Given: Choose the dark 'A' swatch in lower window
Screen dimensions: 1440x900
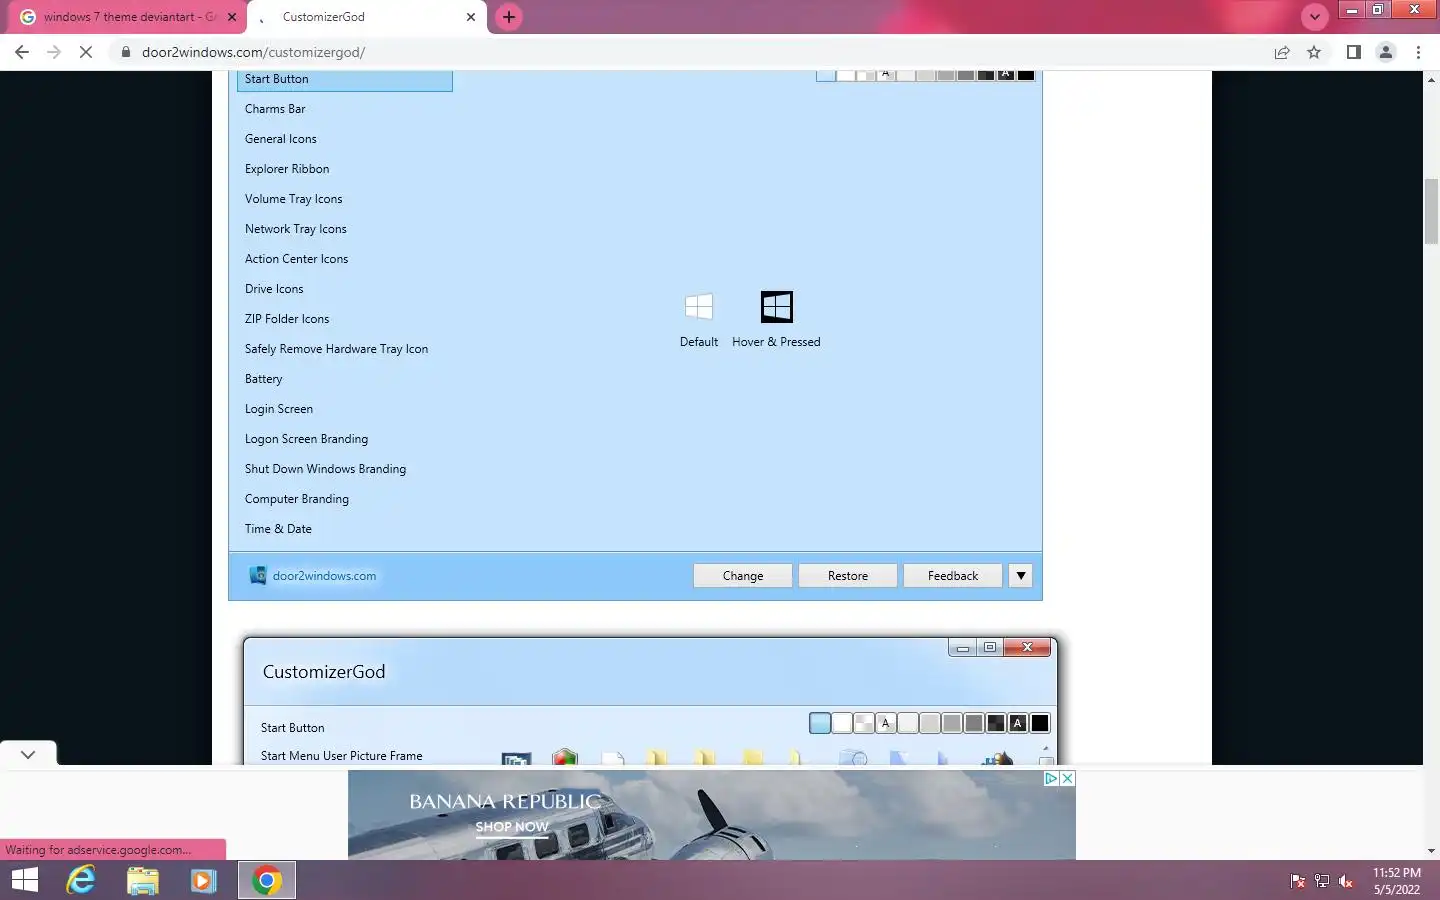Looking at the screenshot, I should (x=1018, y=723).
